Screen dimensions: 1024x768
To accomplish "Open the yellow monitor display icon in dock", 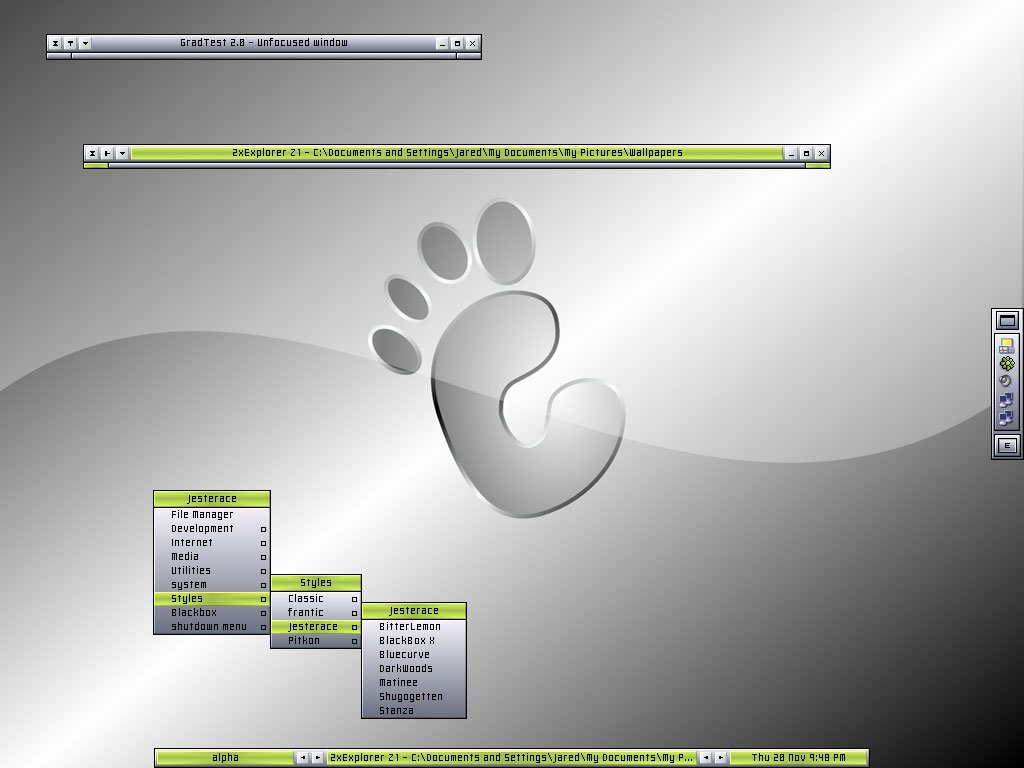I will click(x=1007, y=345).
